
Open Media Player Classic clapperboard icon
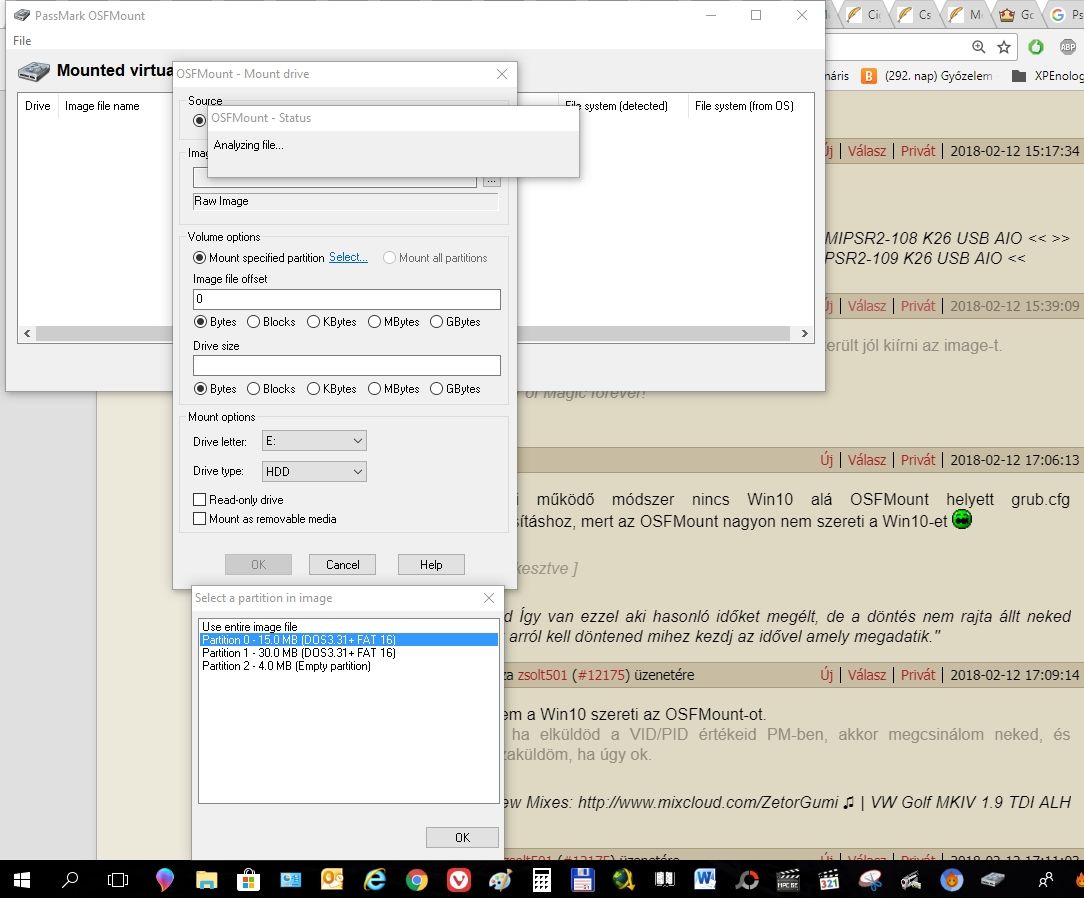pyautogui.click(x=788, y=879)
